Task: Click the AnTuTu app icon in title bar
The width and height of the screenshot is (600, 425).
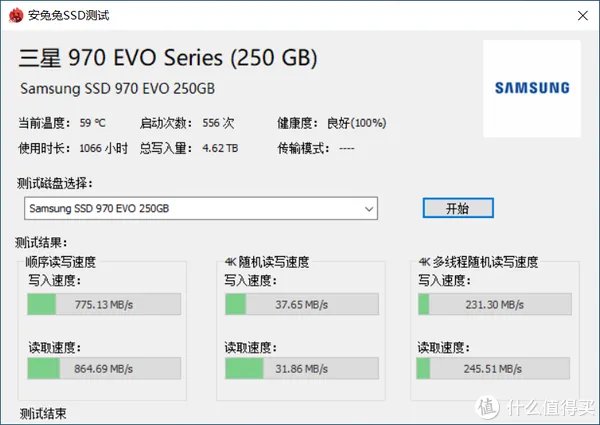Action: (11, 14)
